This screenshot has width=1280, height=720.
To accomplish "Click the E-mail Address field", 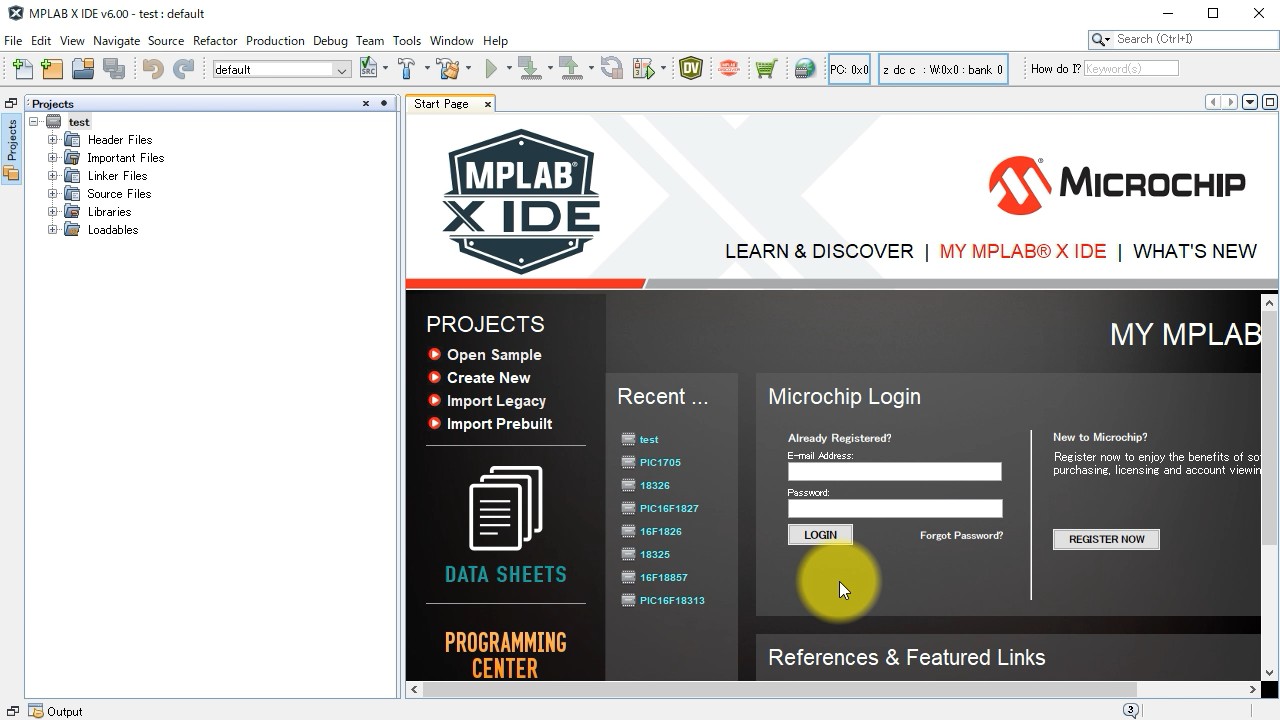I will [x=894, y=471].
